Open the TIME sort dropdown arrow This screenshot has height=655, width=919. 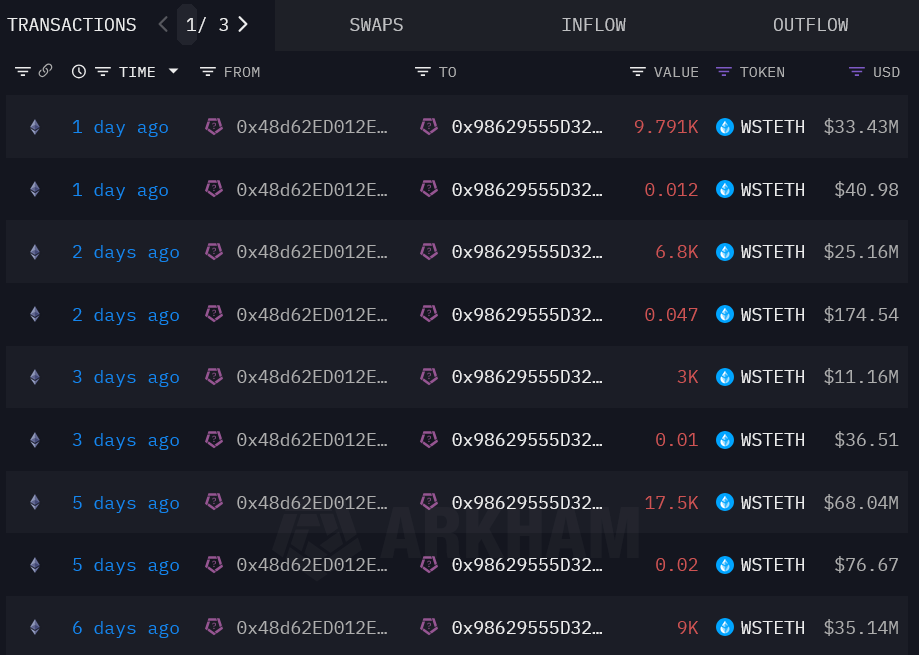pos(171,71)
